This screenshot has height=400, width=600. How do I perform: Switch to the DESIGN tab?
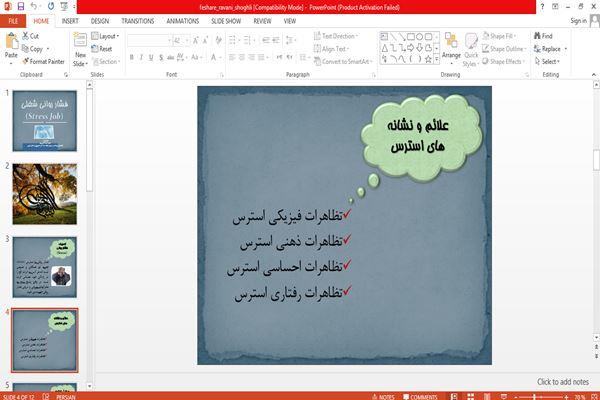click(100, 21)
